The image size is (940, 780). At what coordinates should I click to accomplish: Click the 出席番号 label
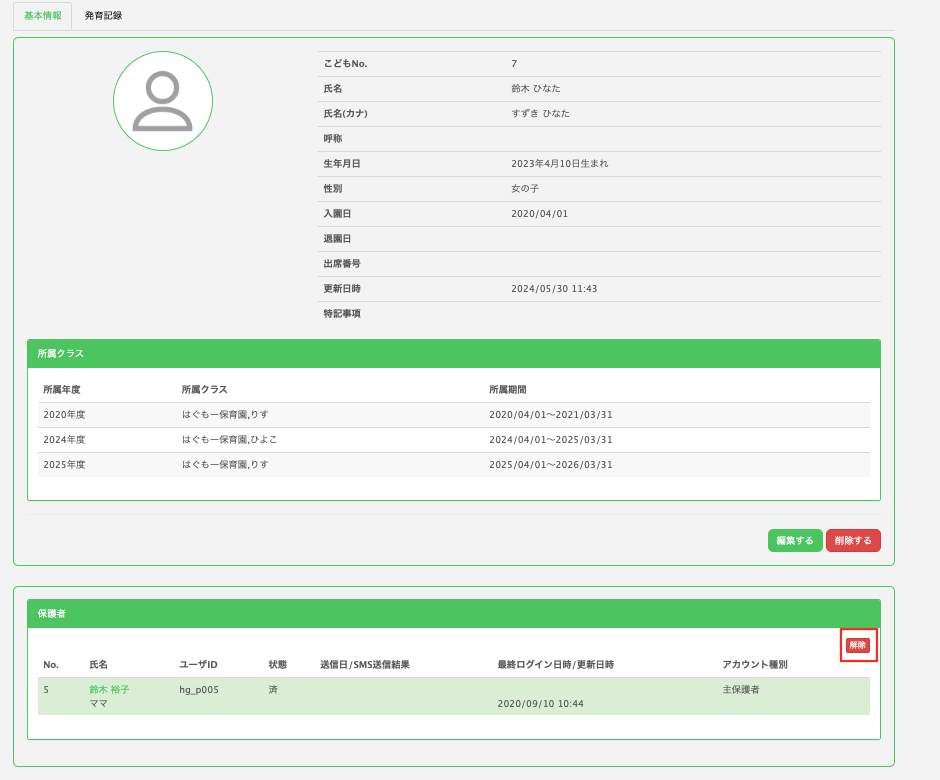point(342,264)
